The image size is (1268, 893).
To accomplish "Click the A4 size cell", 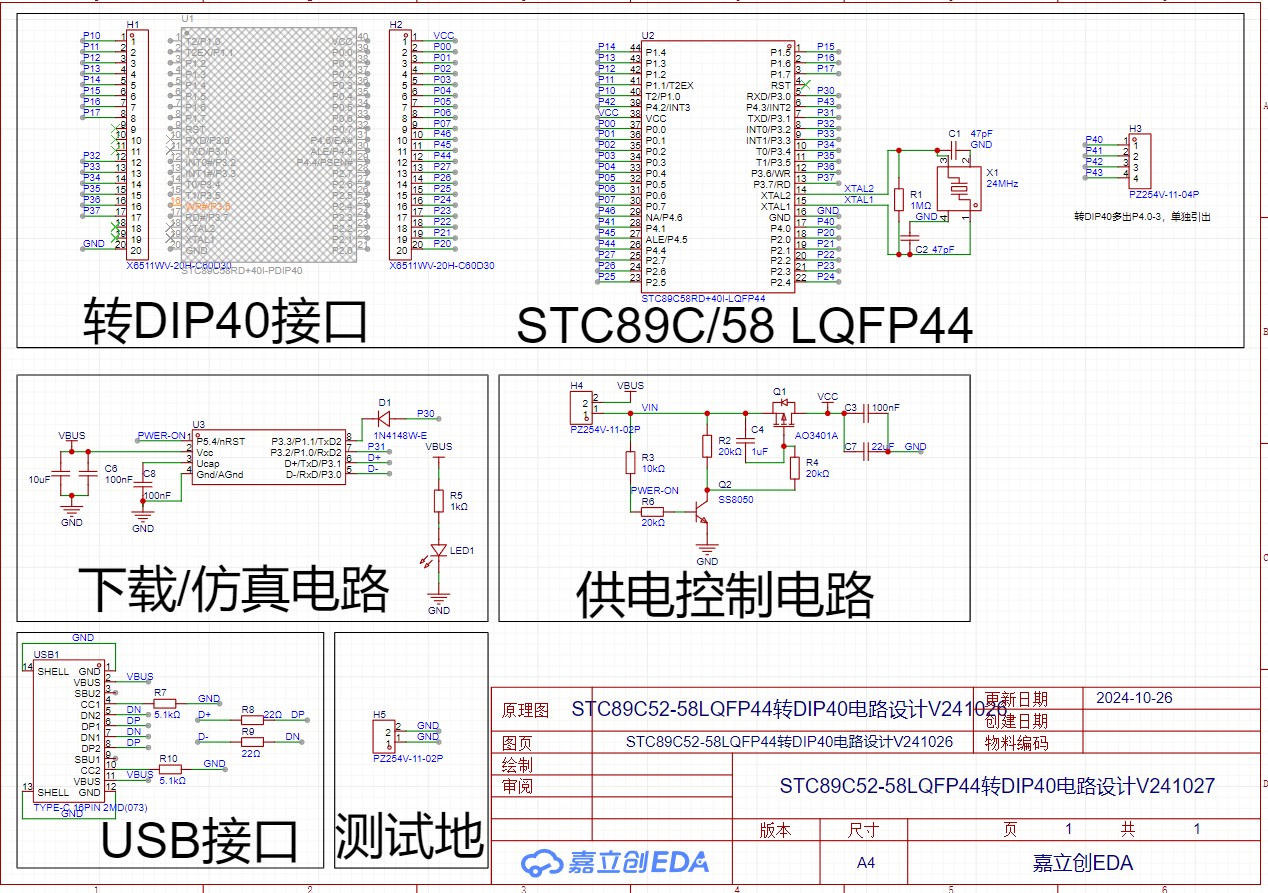I will click(866, 863).
